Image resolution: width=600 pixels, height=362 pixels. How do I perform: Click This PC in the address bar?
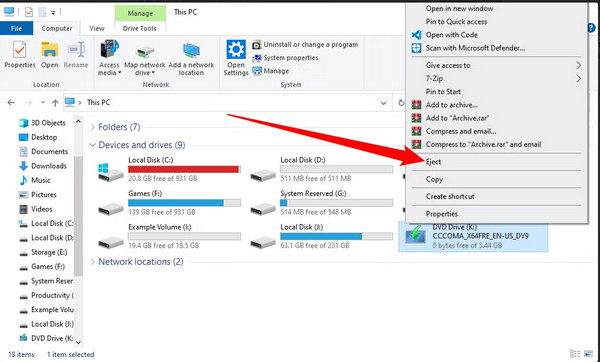click(x=98, y=103)
